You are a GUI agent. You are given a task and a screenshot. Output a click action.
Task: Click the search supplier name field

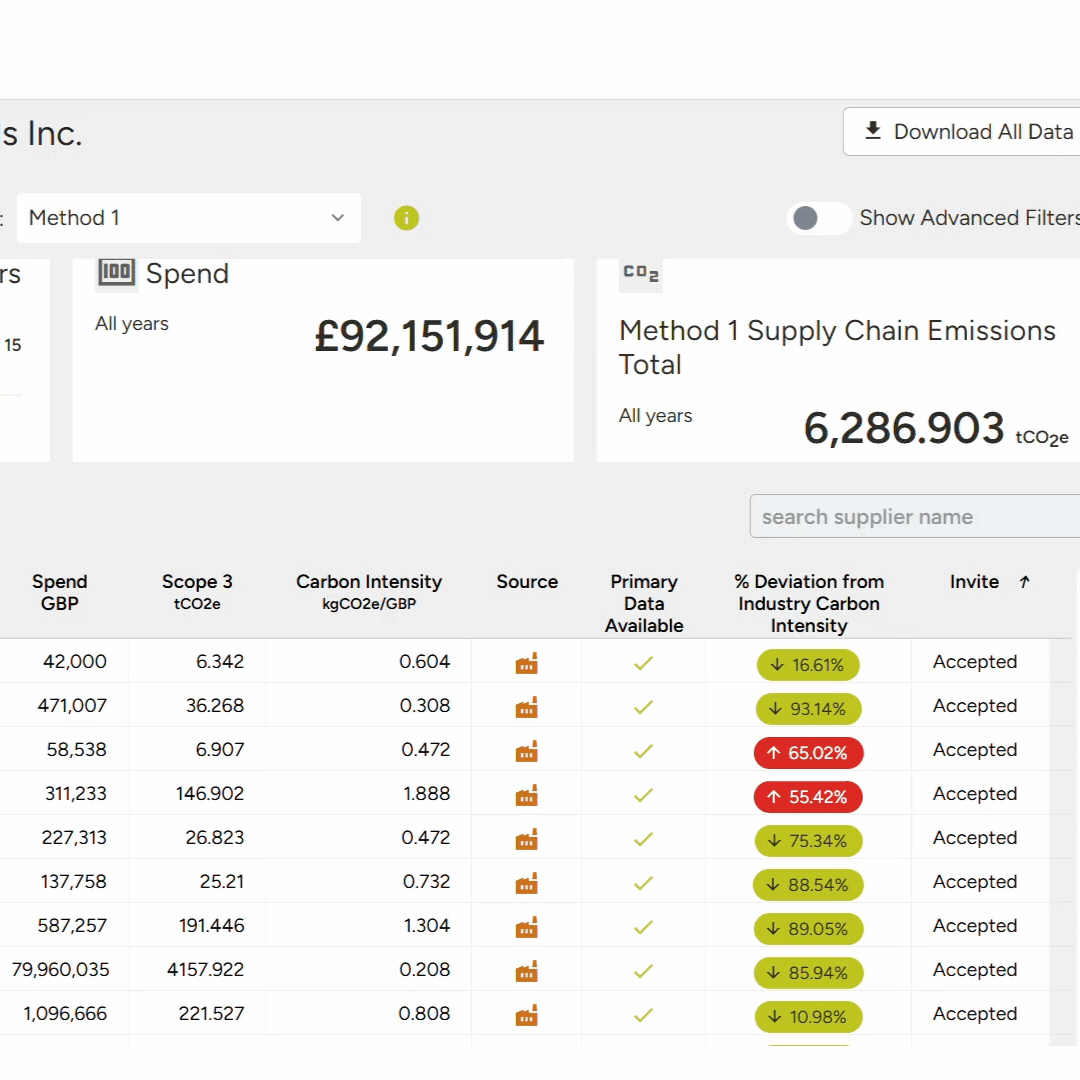916,517
